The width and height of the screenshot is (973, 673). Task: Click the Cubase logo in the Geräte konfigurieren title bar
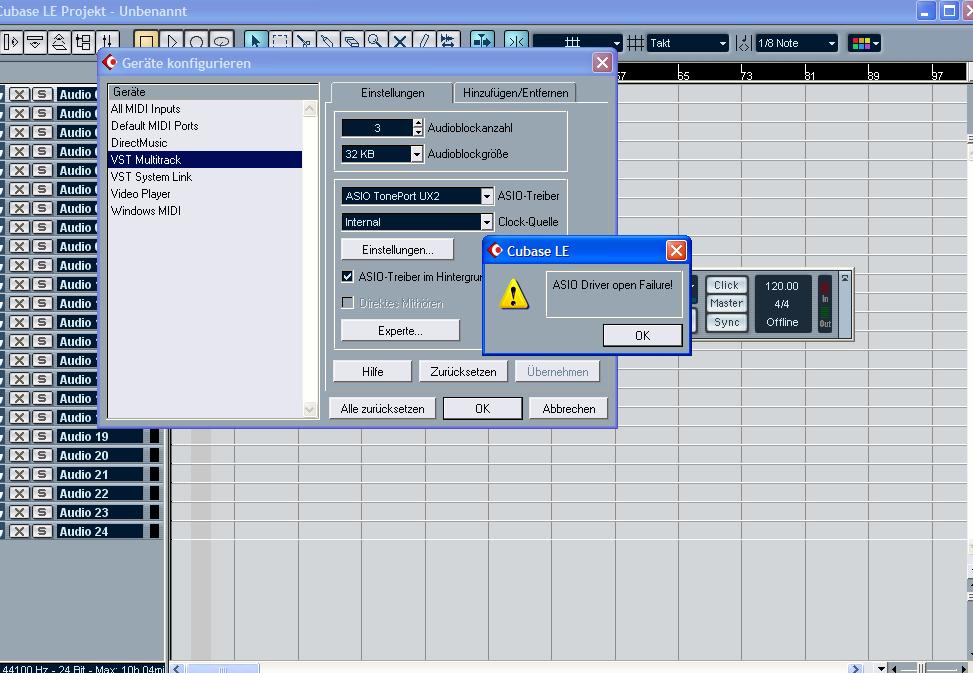point(110,62)
